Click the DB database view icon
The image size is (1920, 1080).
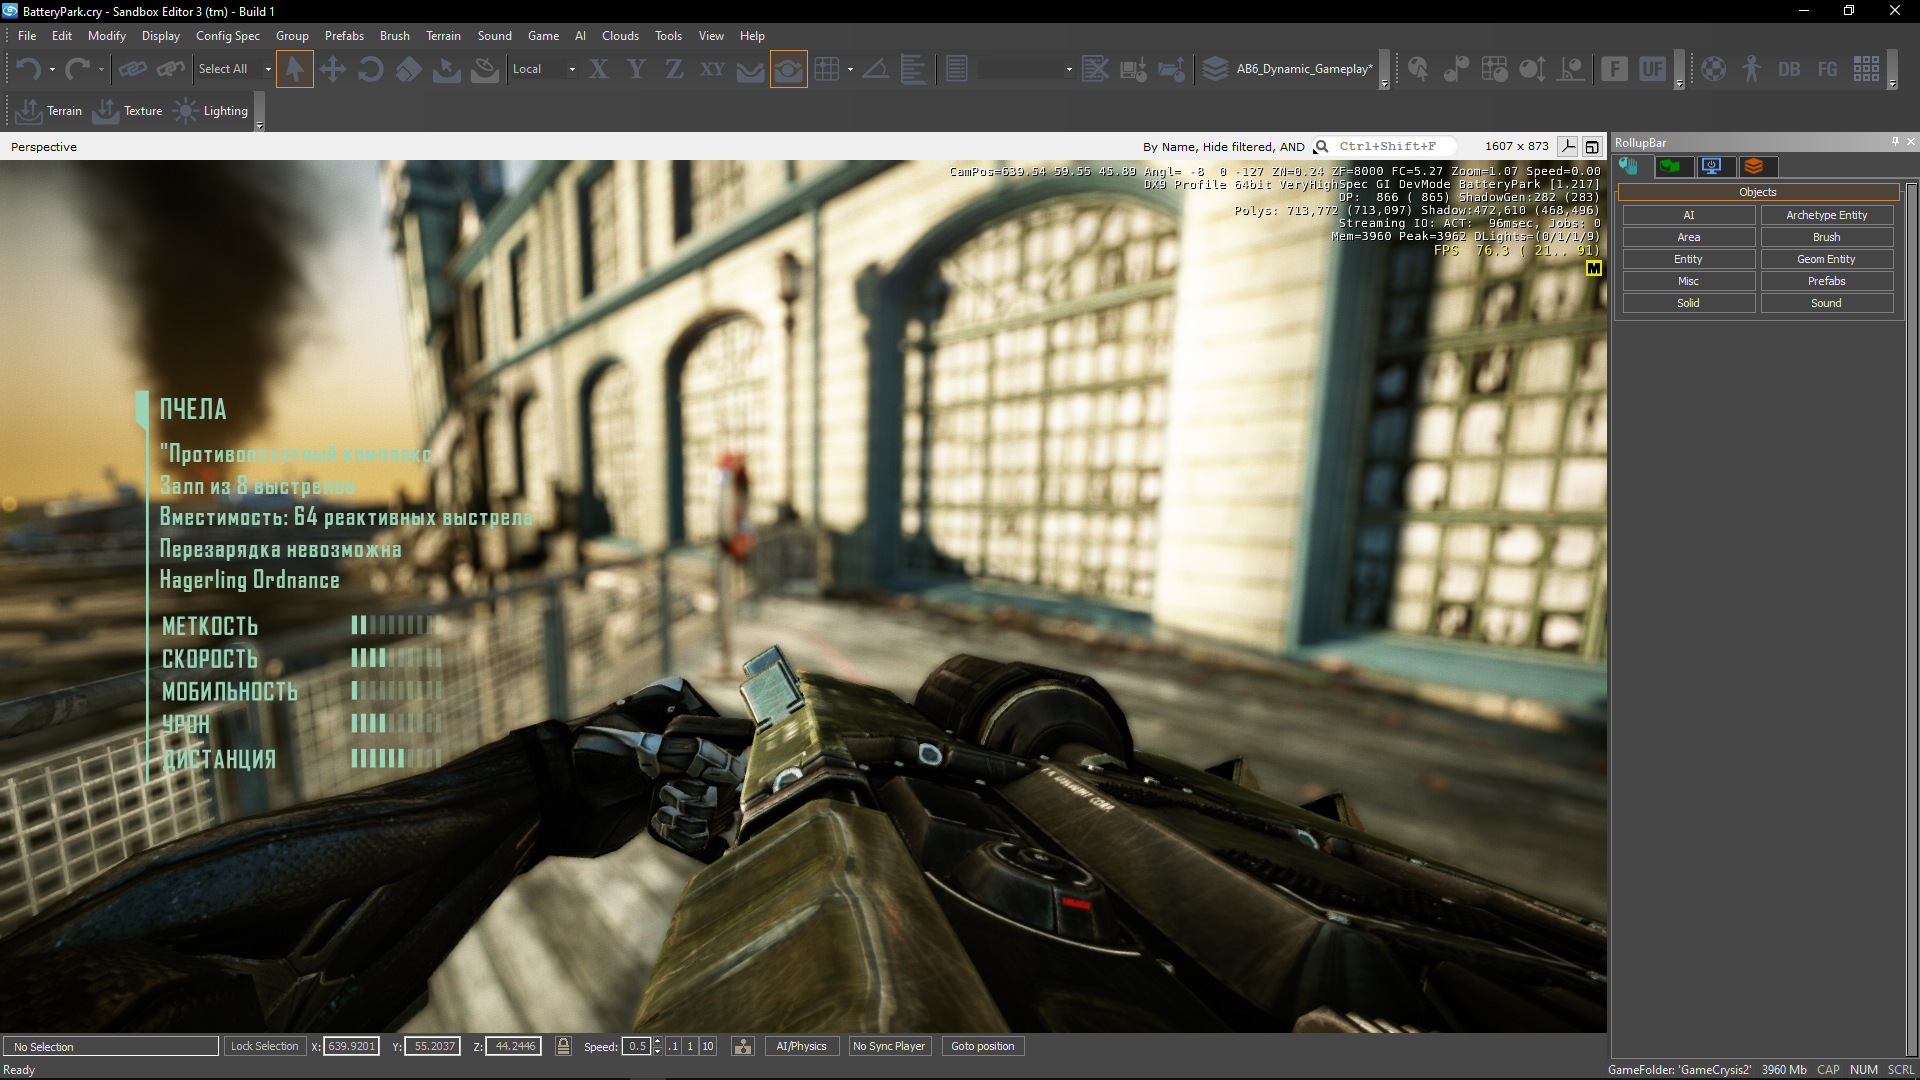[x=1789, y=69]
